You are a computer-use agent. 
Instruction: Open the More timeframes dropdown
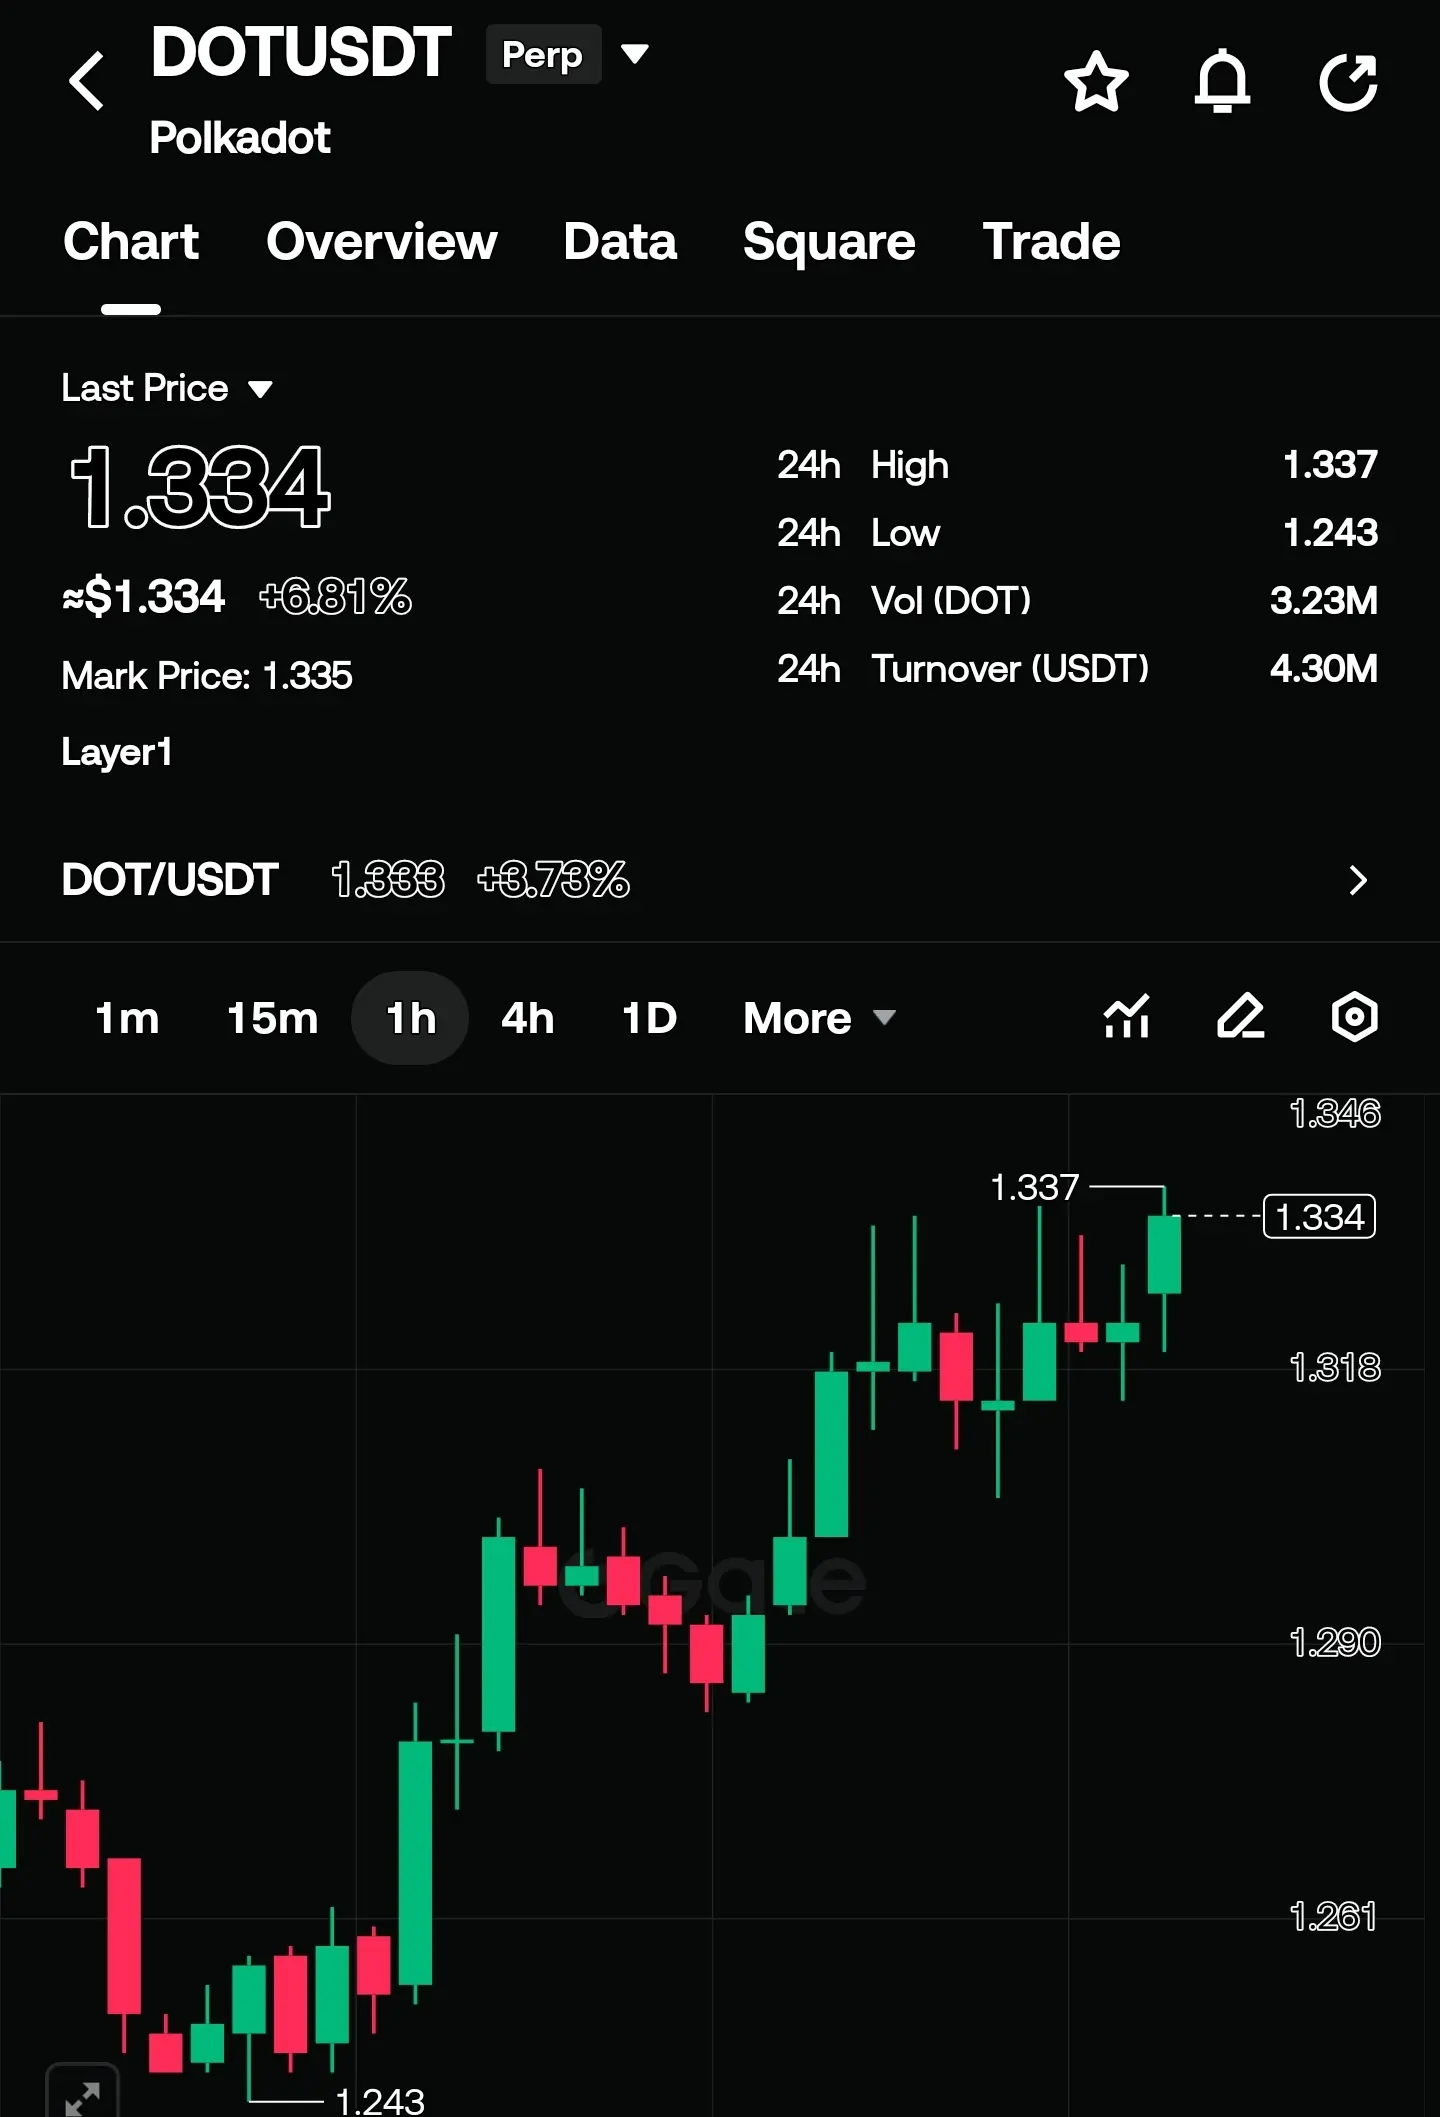point(819,1018)
